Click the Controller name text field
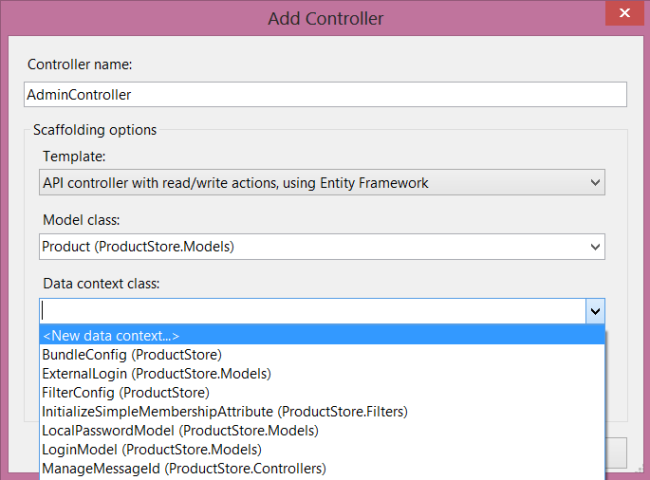 (x=325, y=95)
